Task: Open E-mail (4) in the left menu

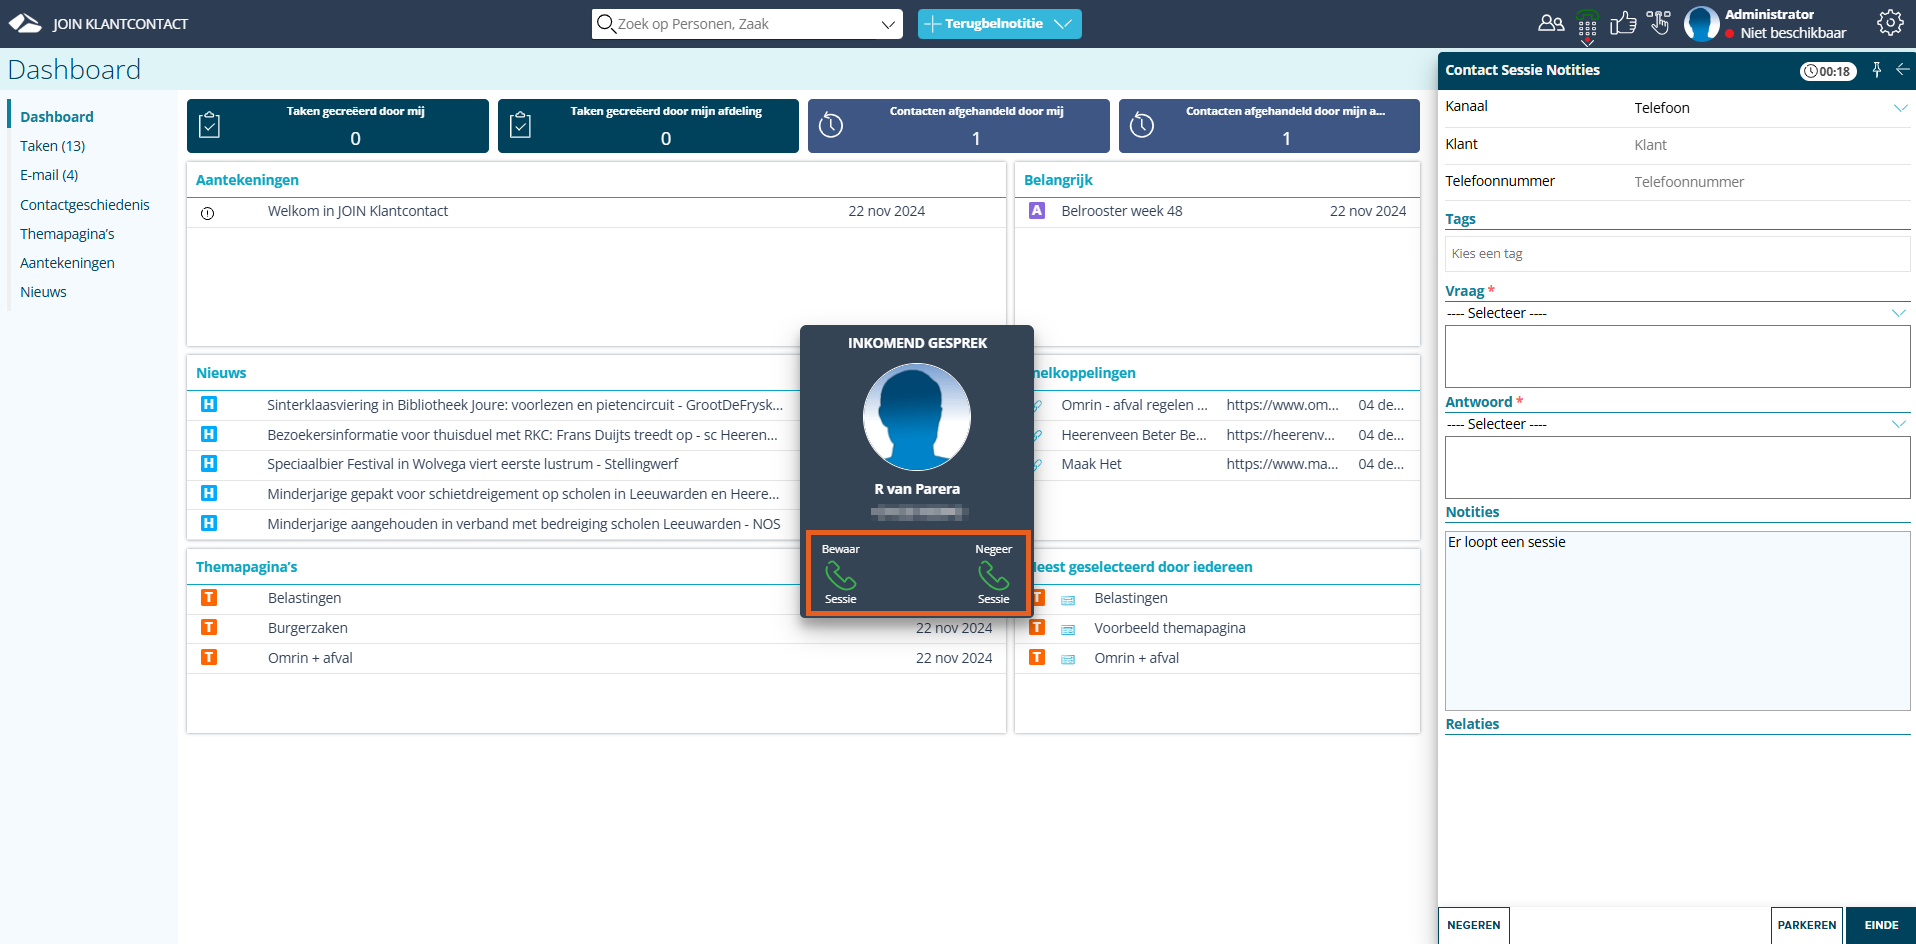Action: [x=49, y=175]
